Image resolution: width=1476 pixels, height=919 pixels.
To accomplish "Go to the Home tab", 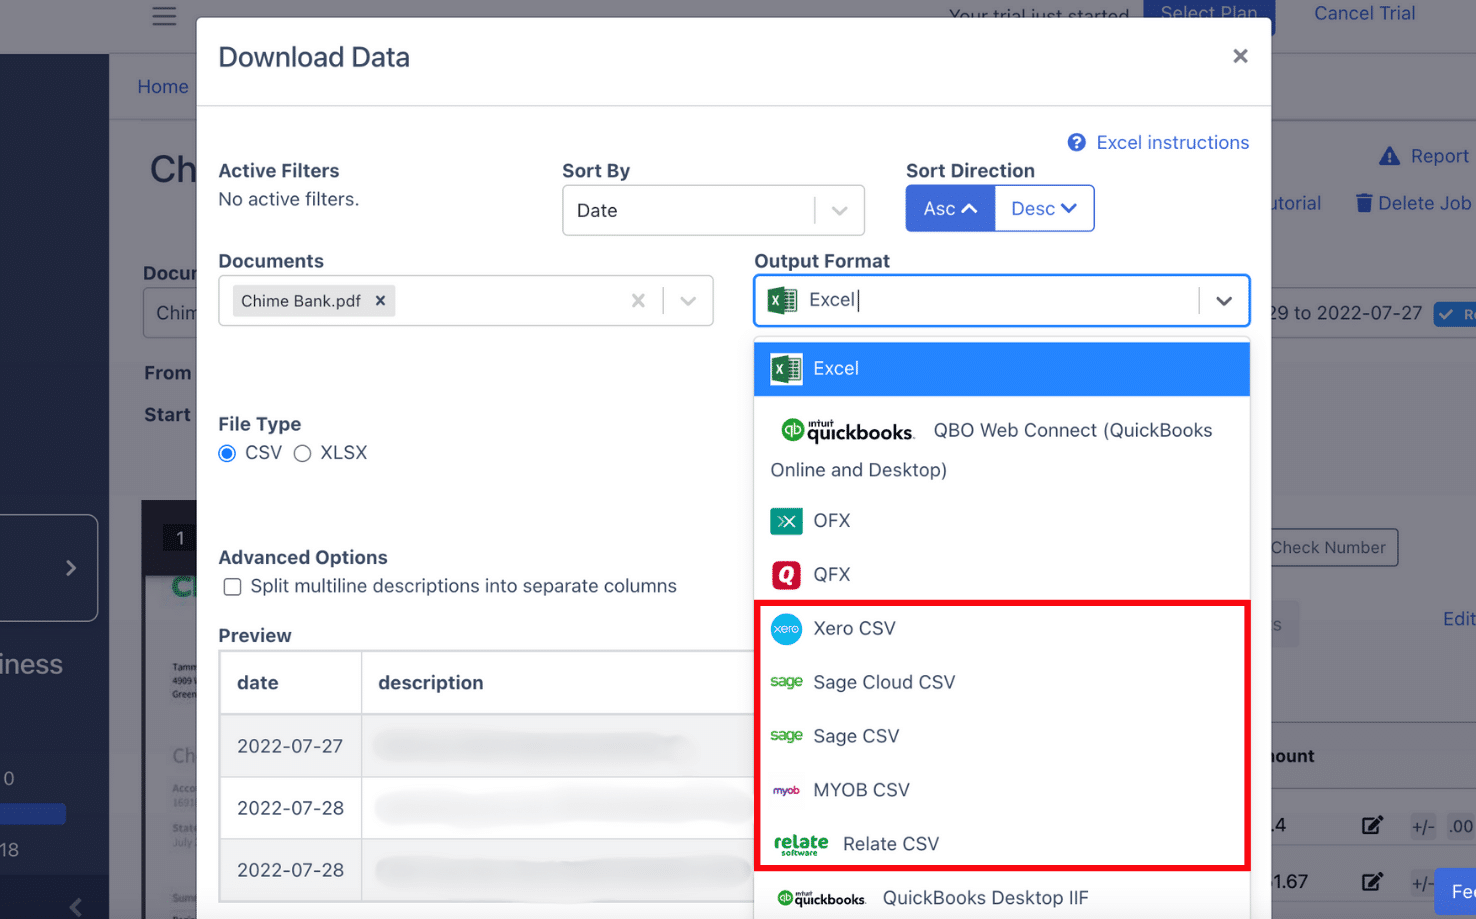I will tap(163, 87).
